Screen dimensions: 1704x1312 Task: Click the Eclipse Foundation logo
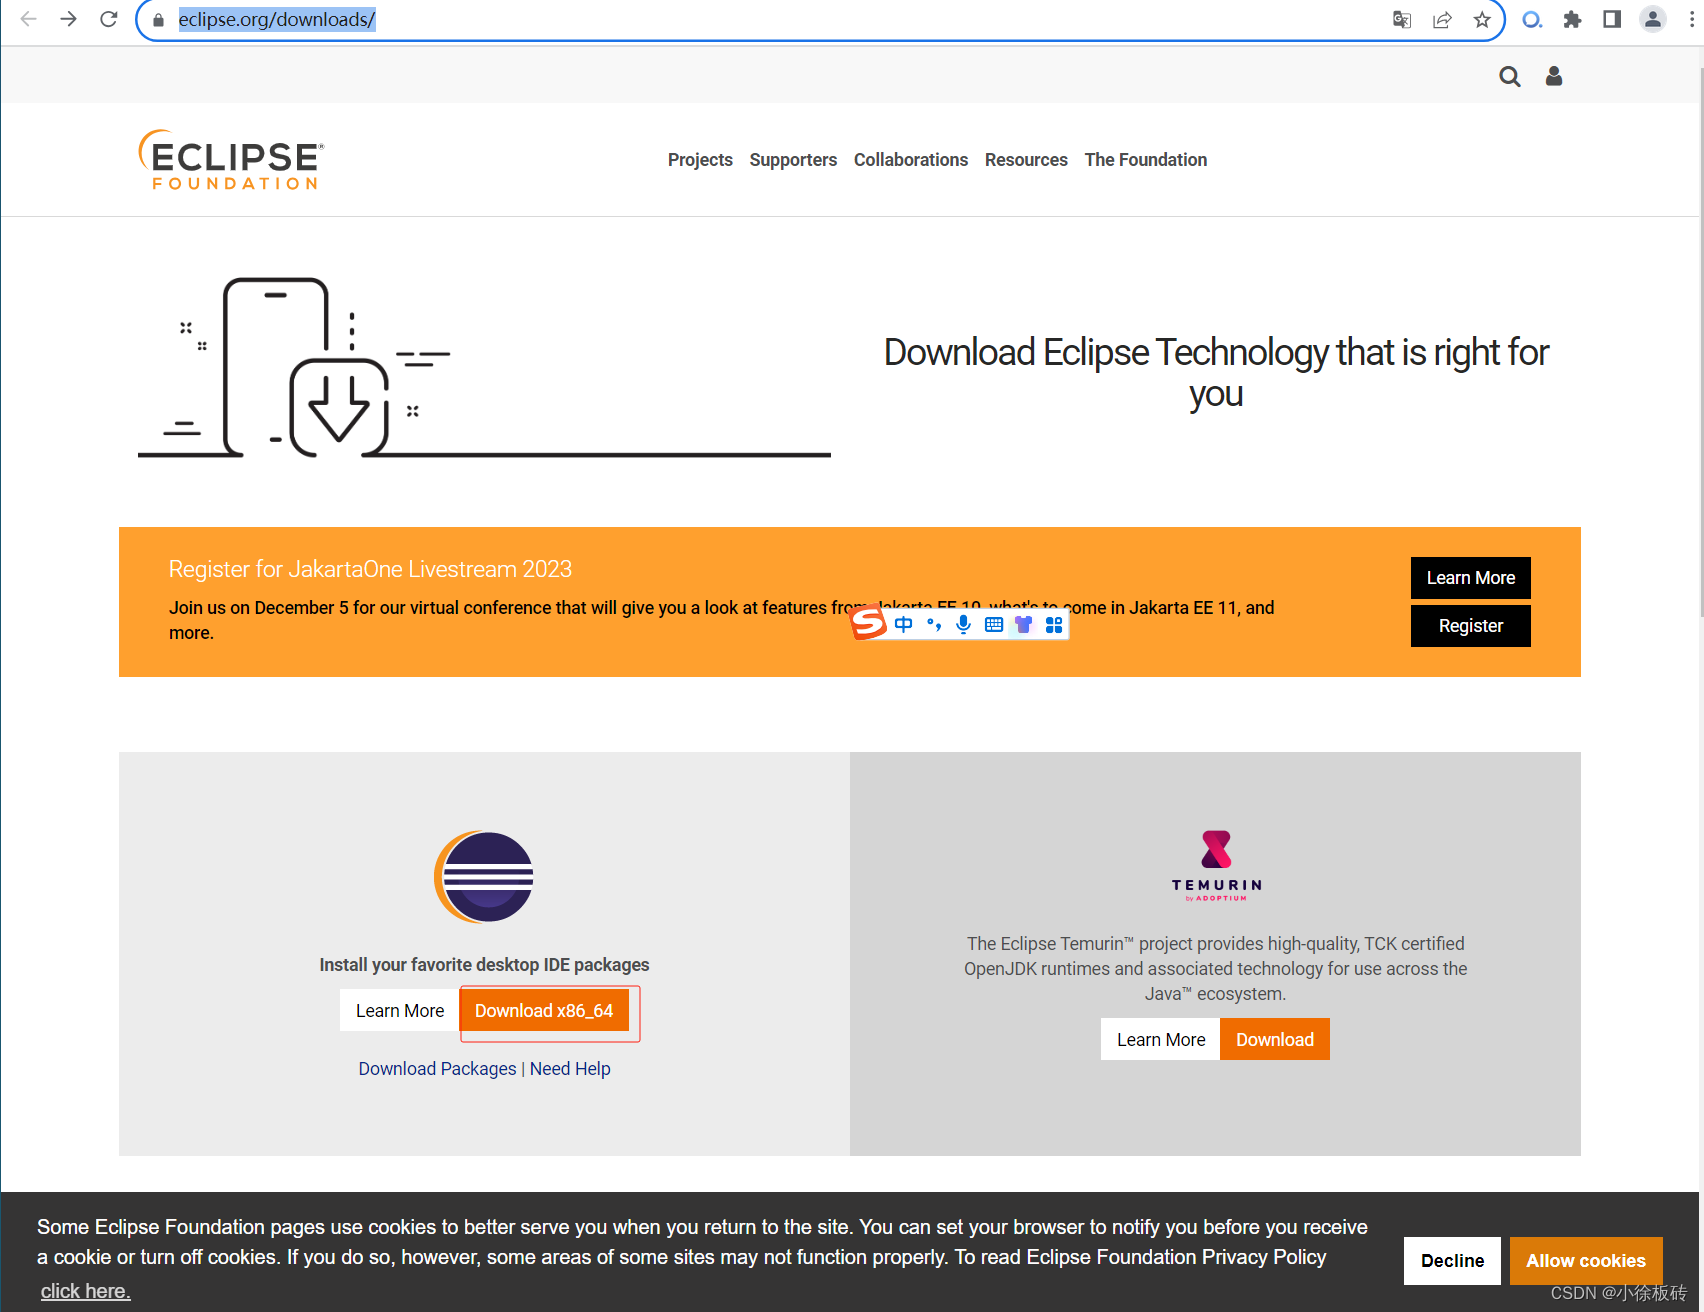(231, 160)
